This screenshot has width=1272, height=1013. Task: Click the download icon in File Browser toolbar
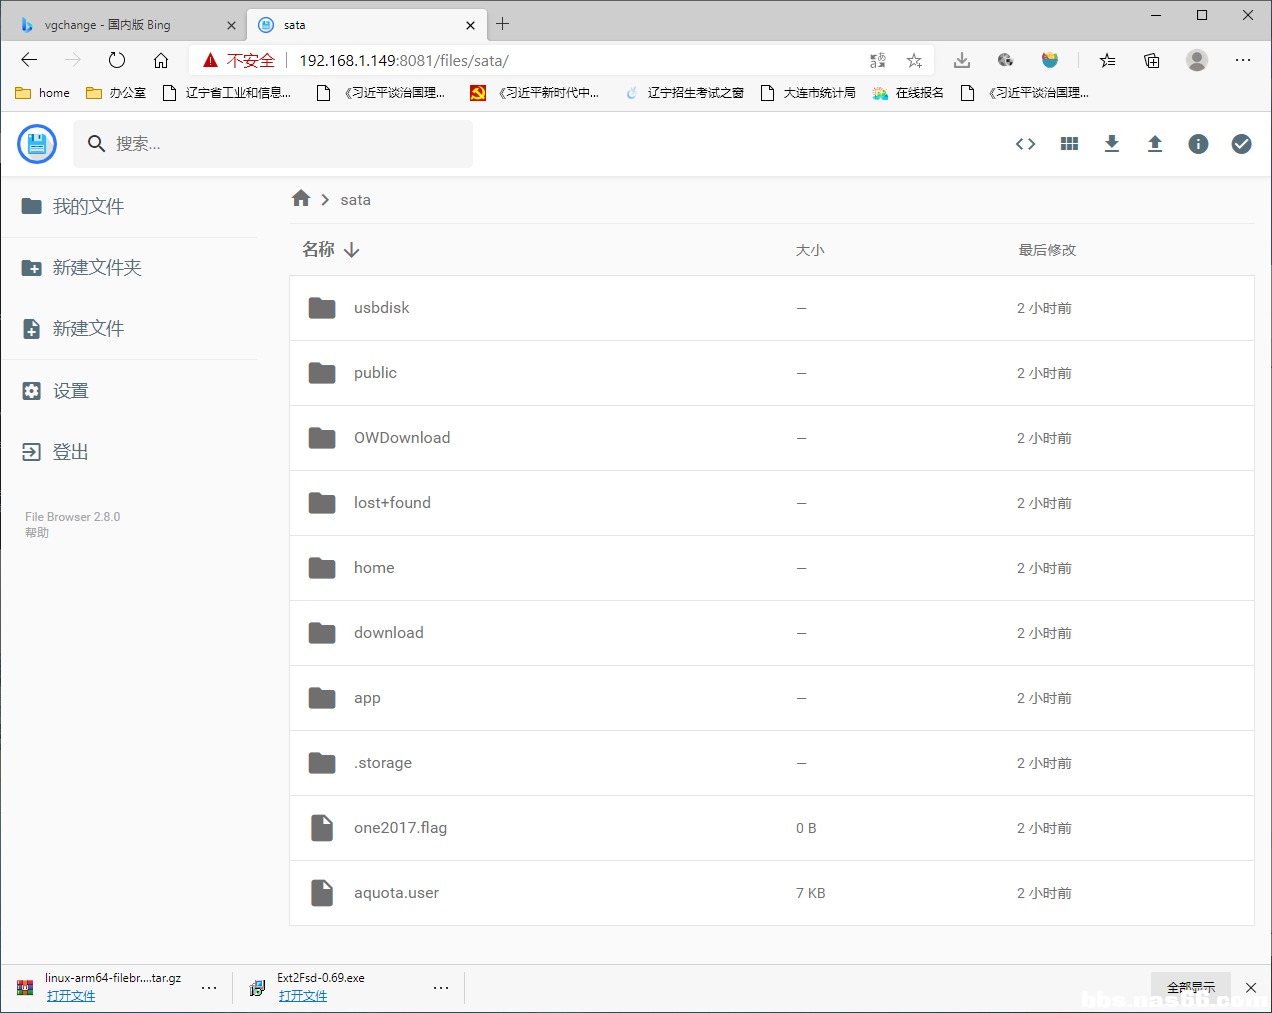(1112, 144)
